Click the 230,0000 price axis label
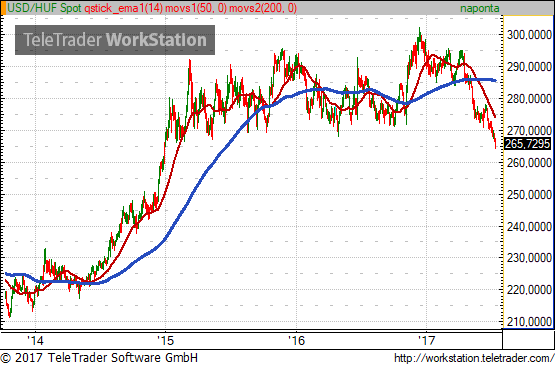555x367 pixels. (529, 258)
